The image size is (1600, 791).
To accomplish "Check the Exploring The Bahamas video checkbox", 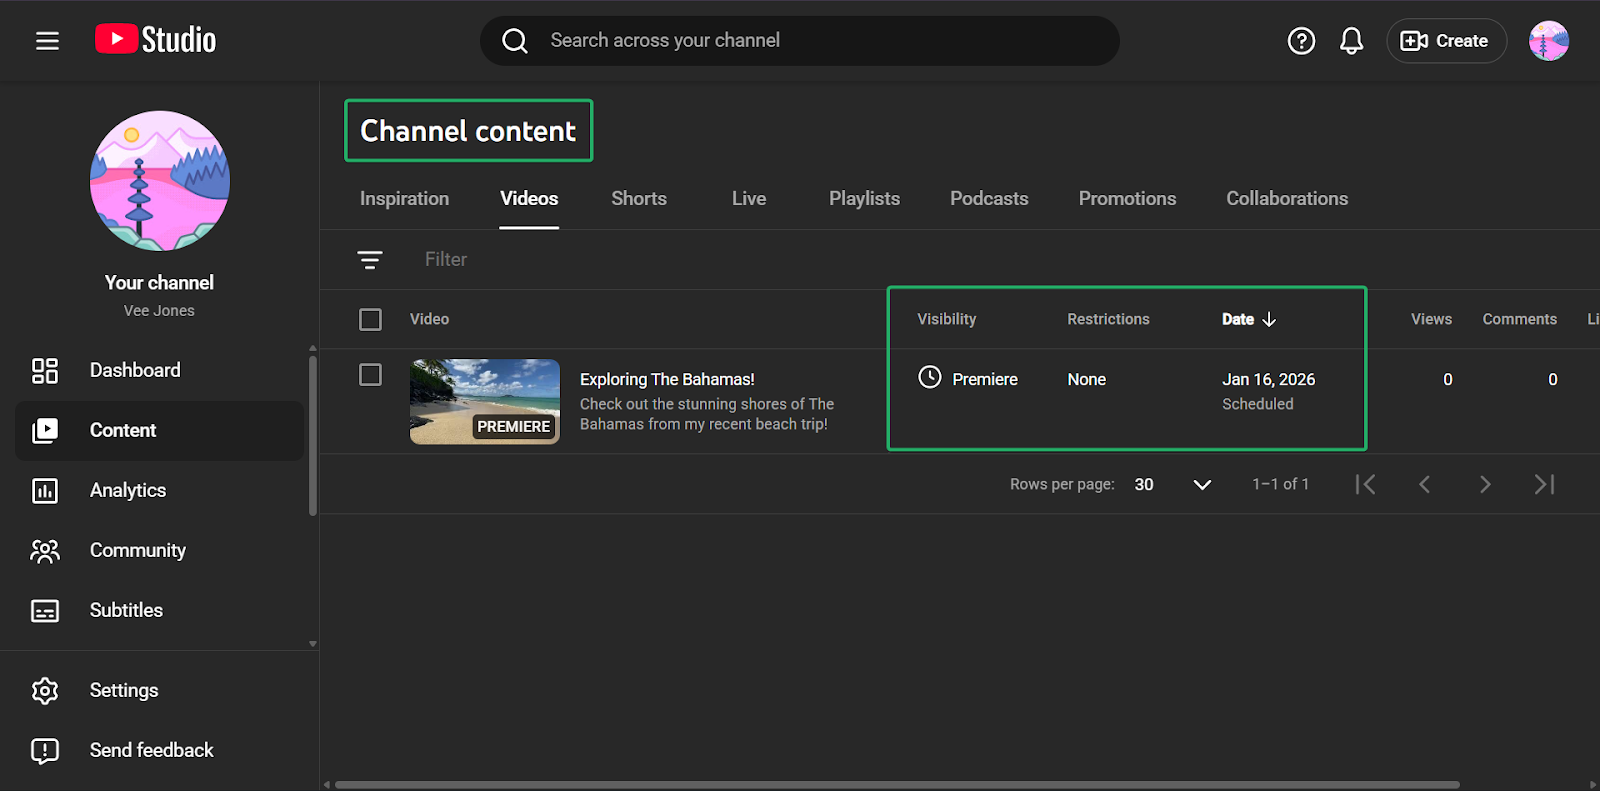I will [x=370, y=375].
